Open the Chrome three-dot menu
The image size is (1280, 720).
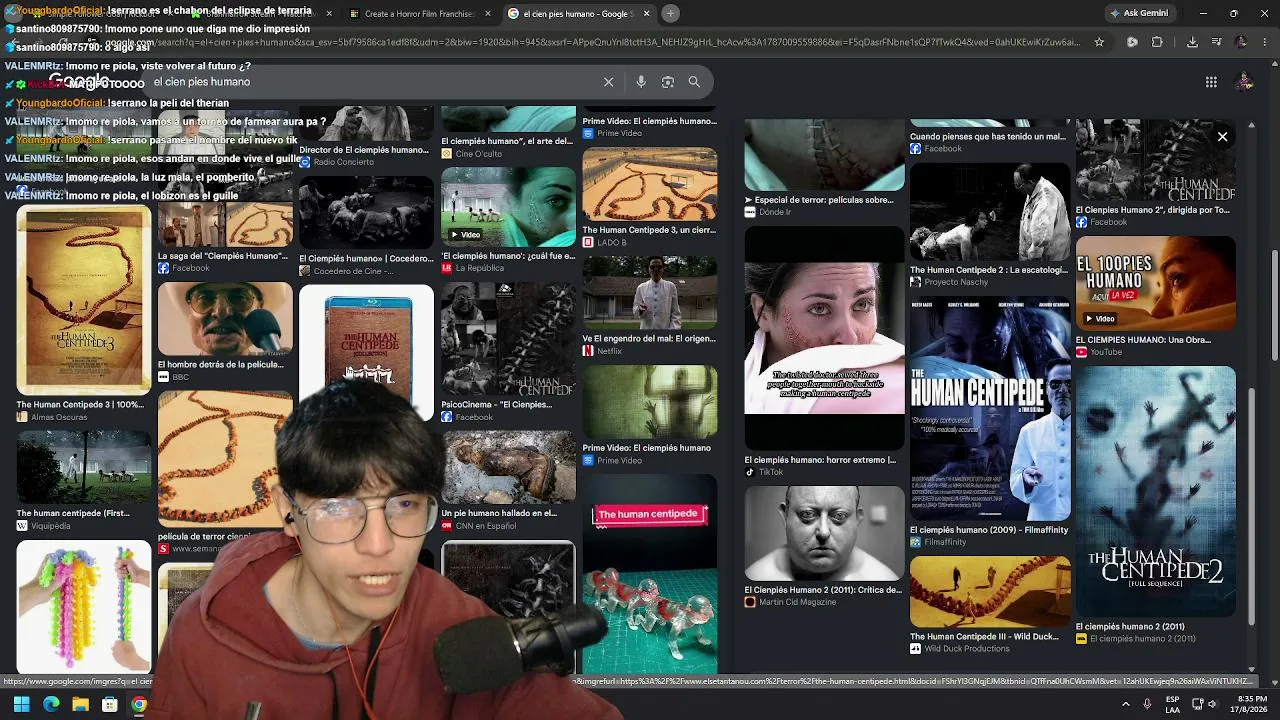point(1265,42)
